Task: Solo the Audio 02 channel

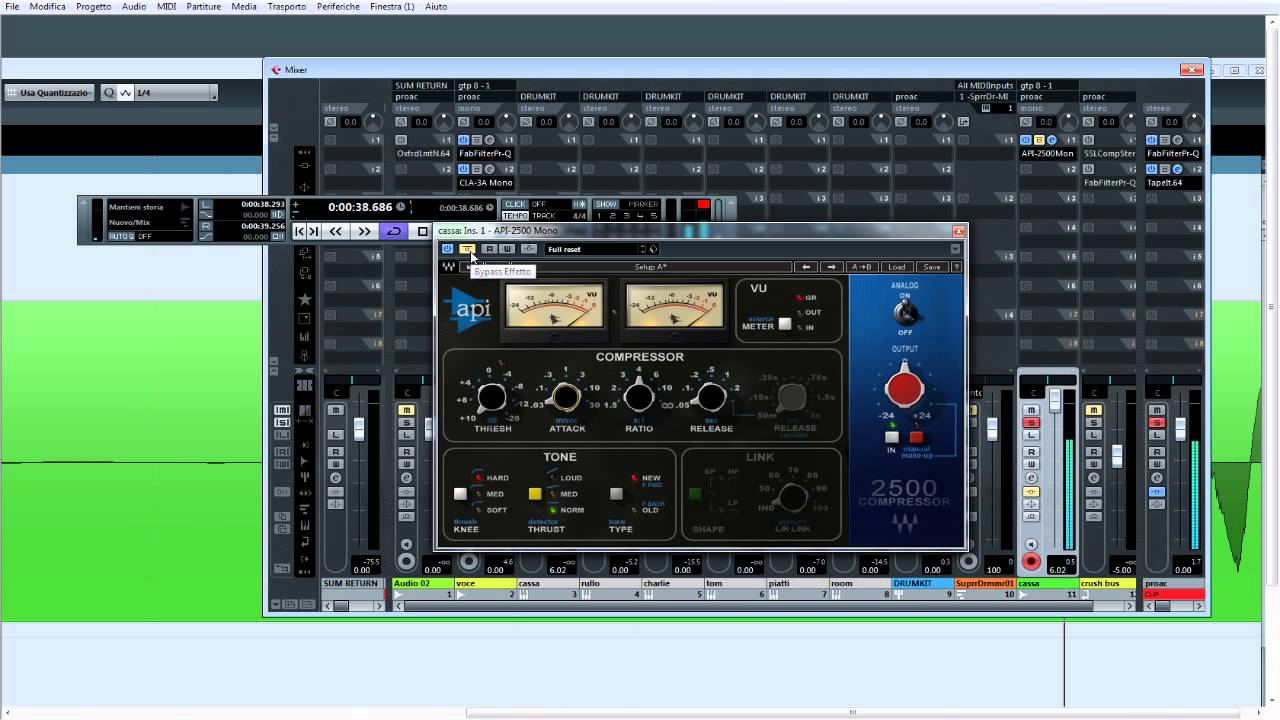Action: [406, 423]
